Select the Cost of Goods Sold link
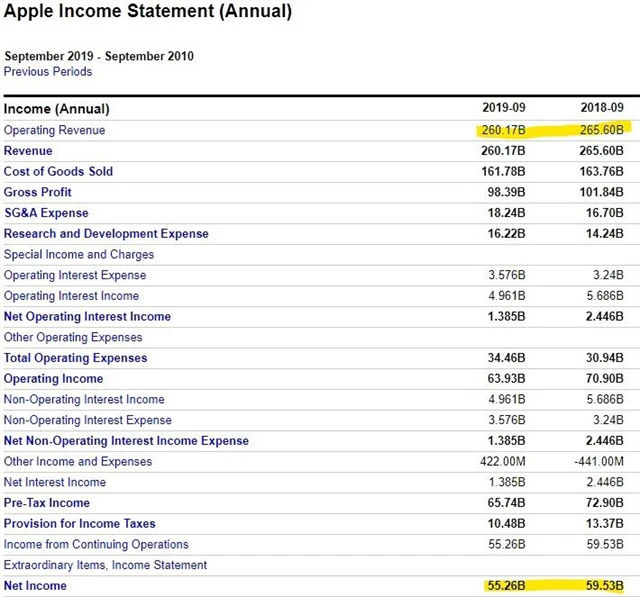Viewport: 640px width, 597px height. click(58, 172)
